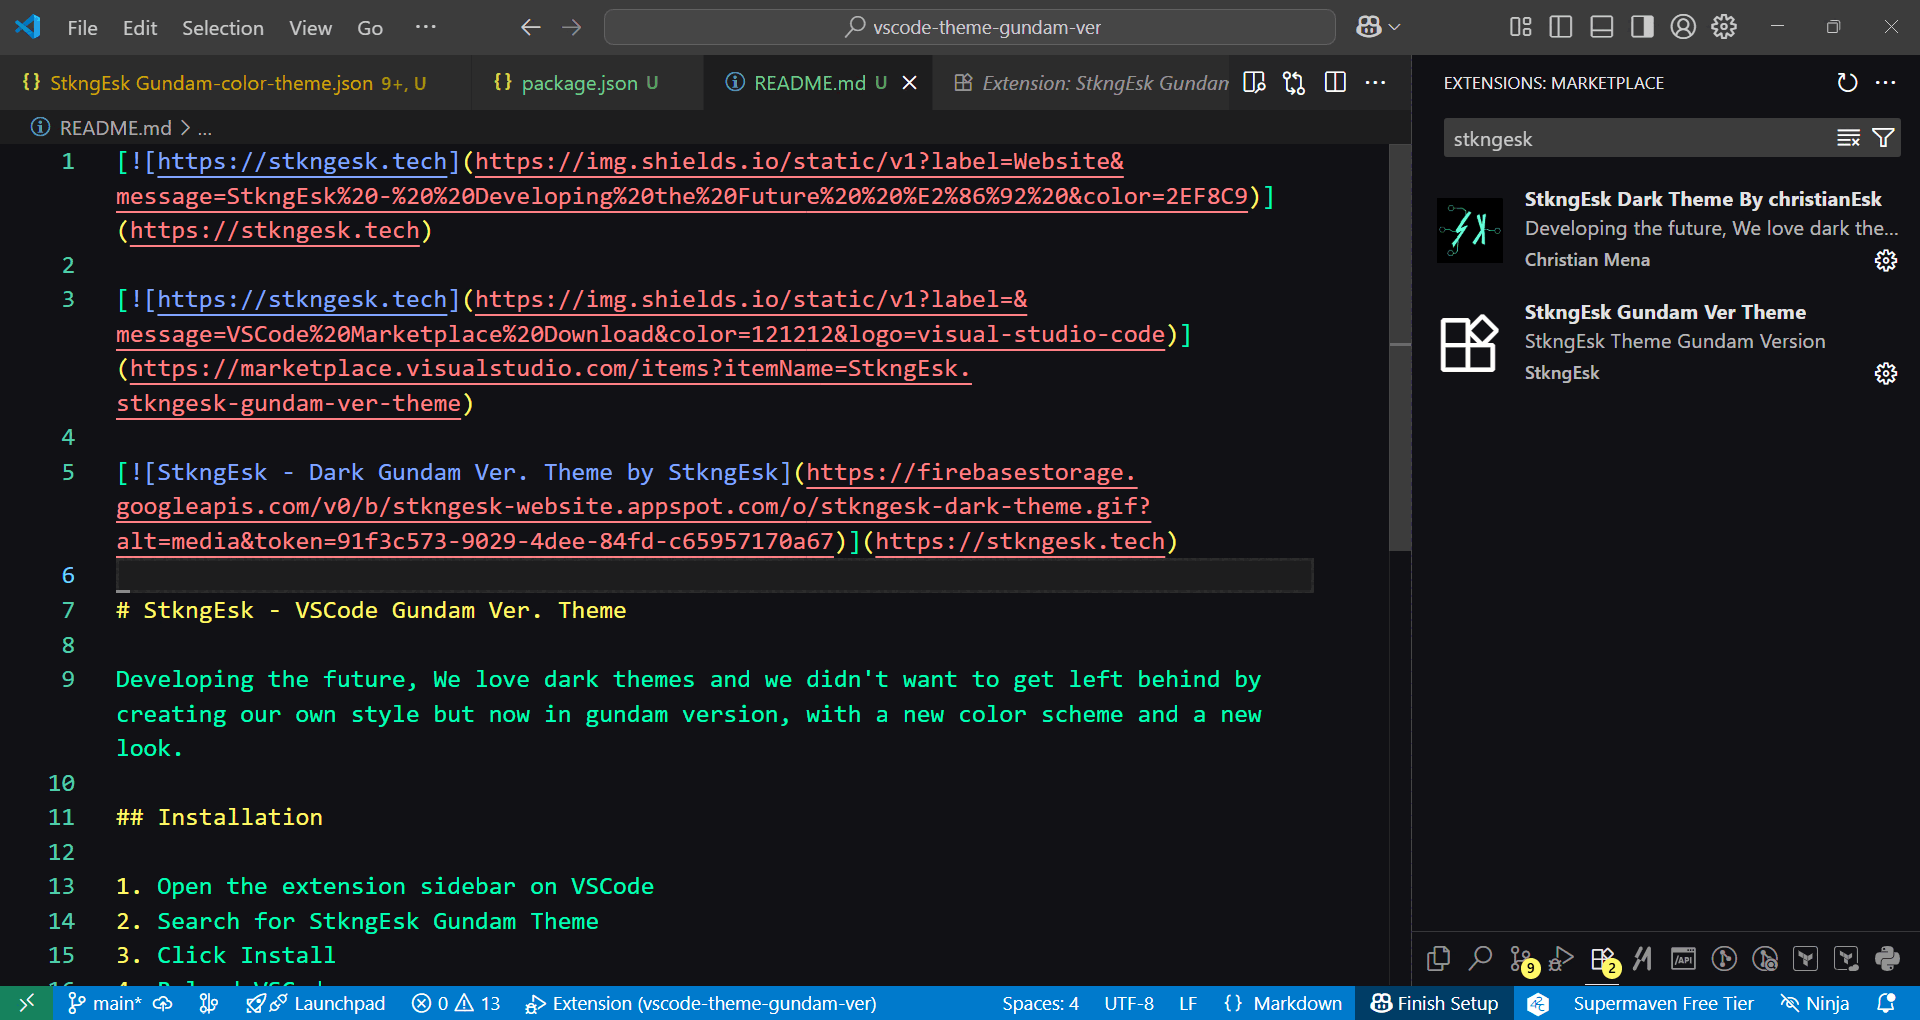Open the Python activity bar icon
Image resolution: width=1920 pixels, height=1020 pixels.
pyautogui.click(x=1887, y=959)
